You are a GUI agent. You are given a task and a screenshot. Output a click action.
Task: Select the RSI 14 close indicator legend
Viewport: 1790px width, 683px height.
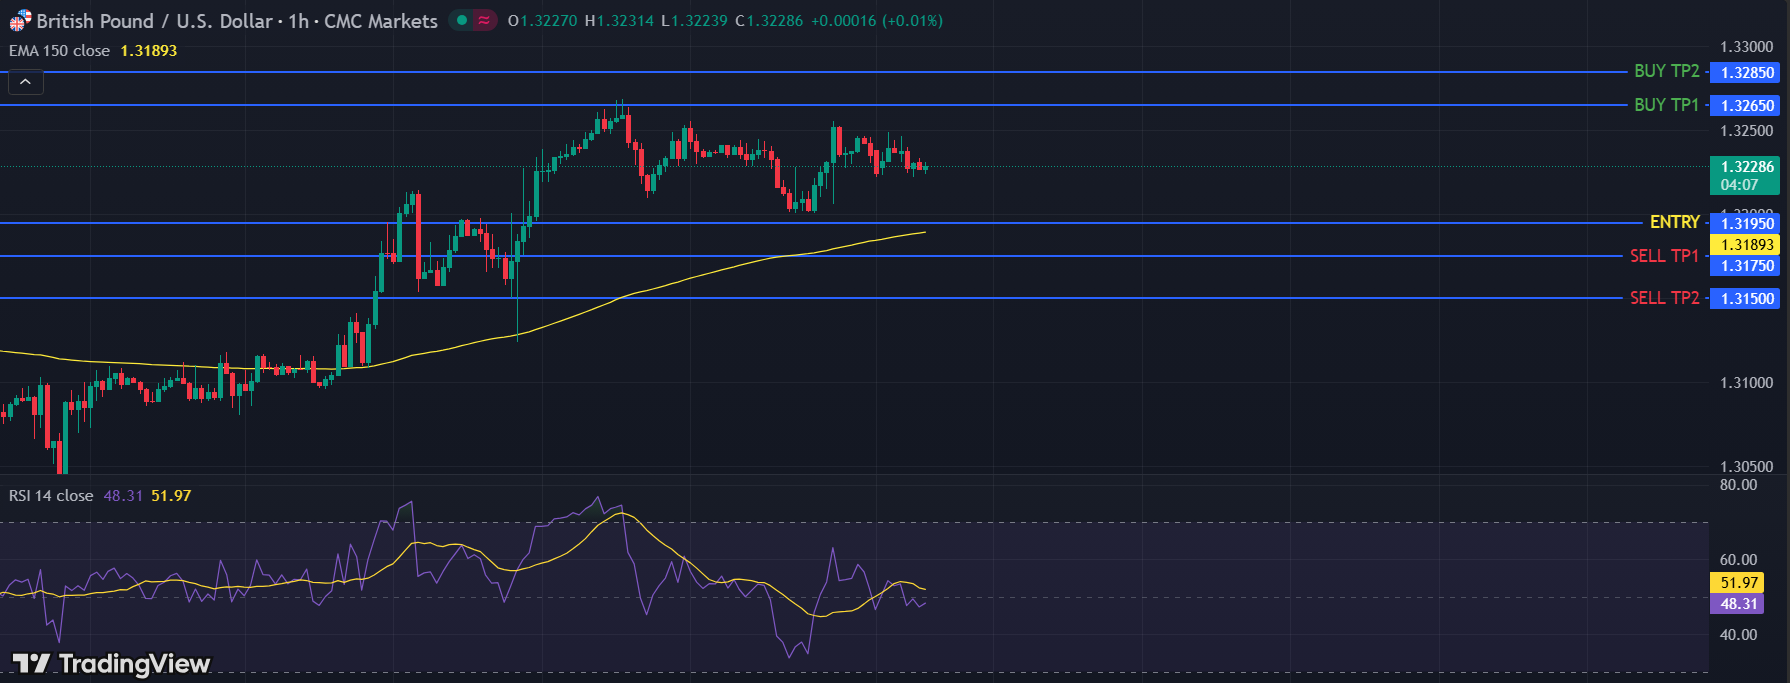(51, 496)
